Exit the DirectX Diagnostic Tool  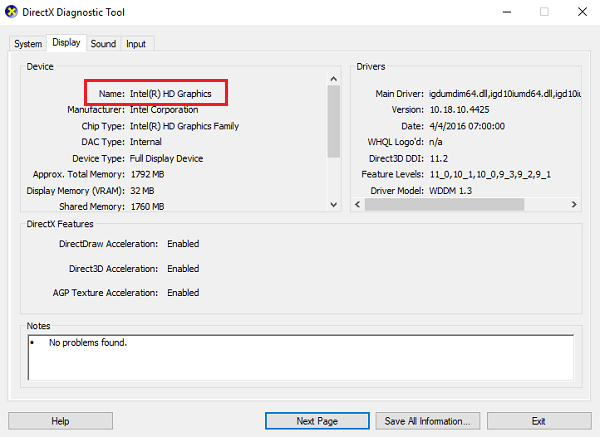(538, 421)
